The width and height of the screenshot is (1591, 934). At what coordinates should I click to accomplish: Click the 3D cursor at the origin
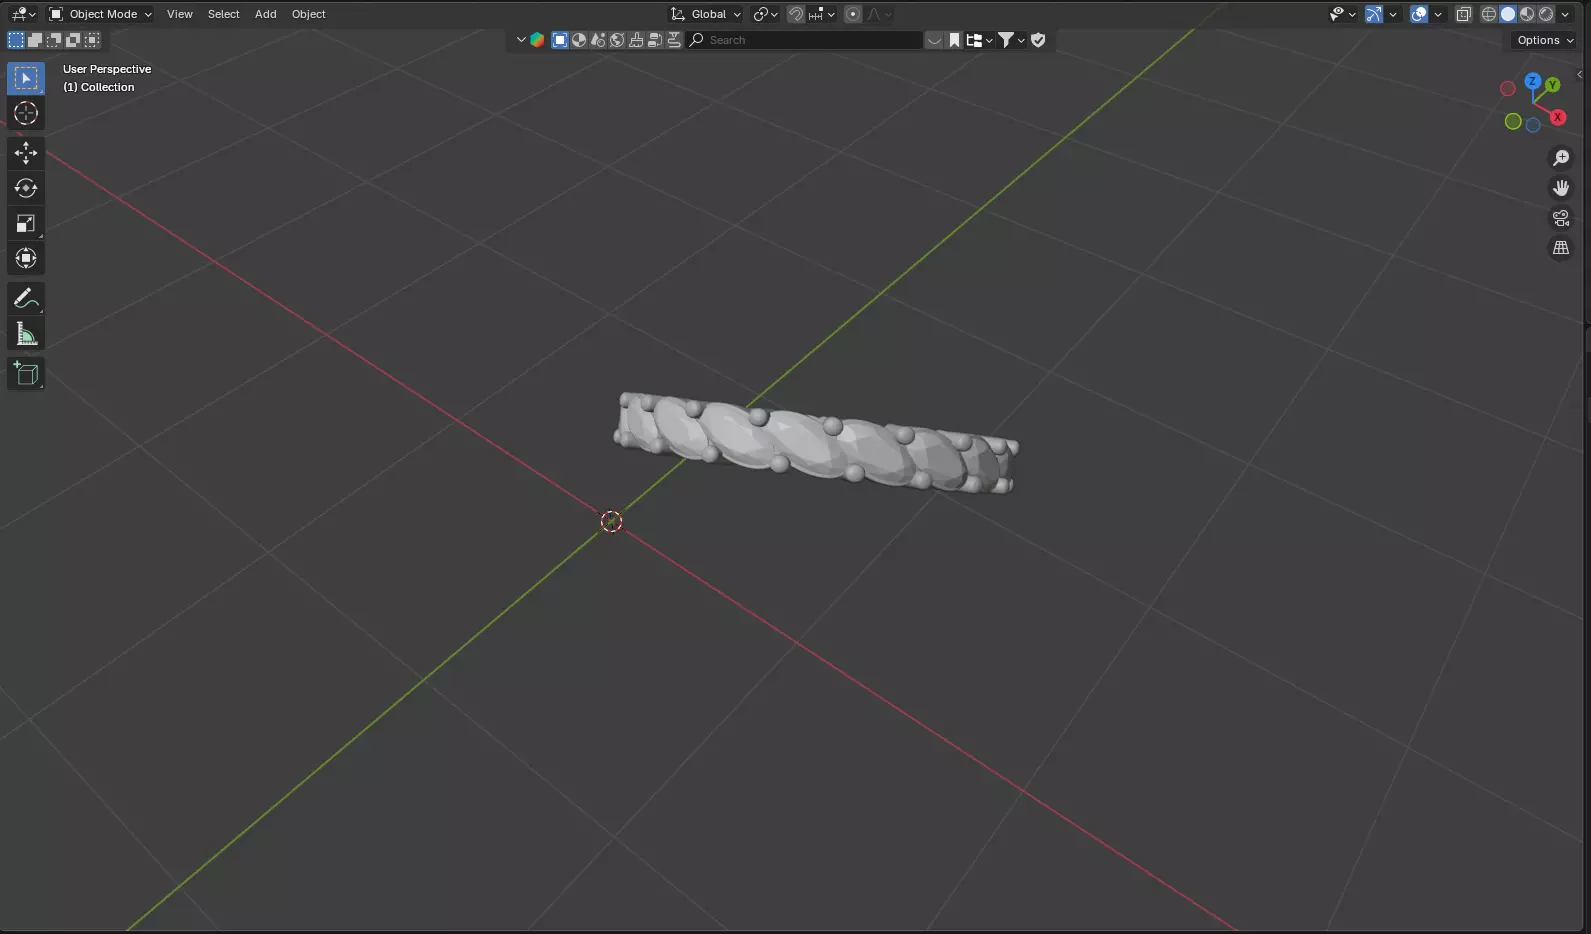point(611,521)
